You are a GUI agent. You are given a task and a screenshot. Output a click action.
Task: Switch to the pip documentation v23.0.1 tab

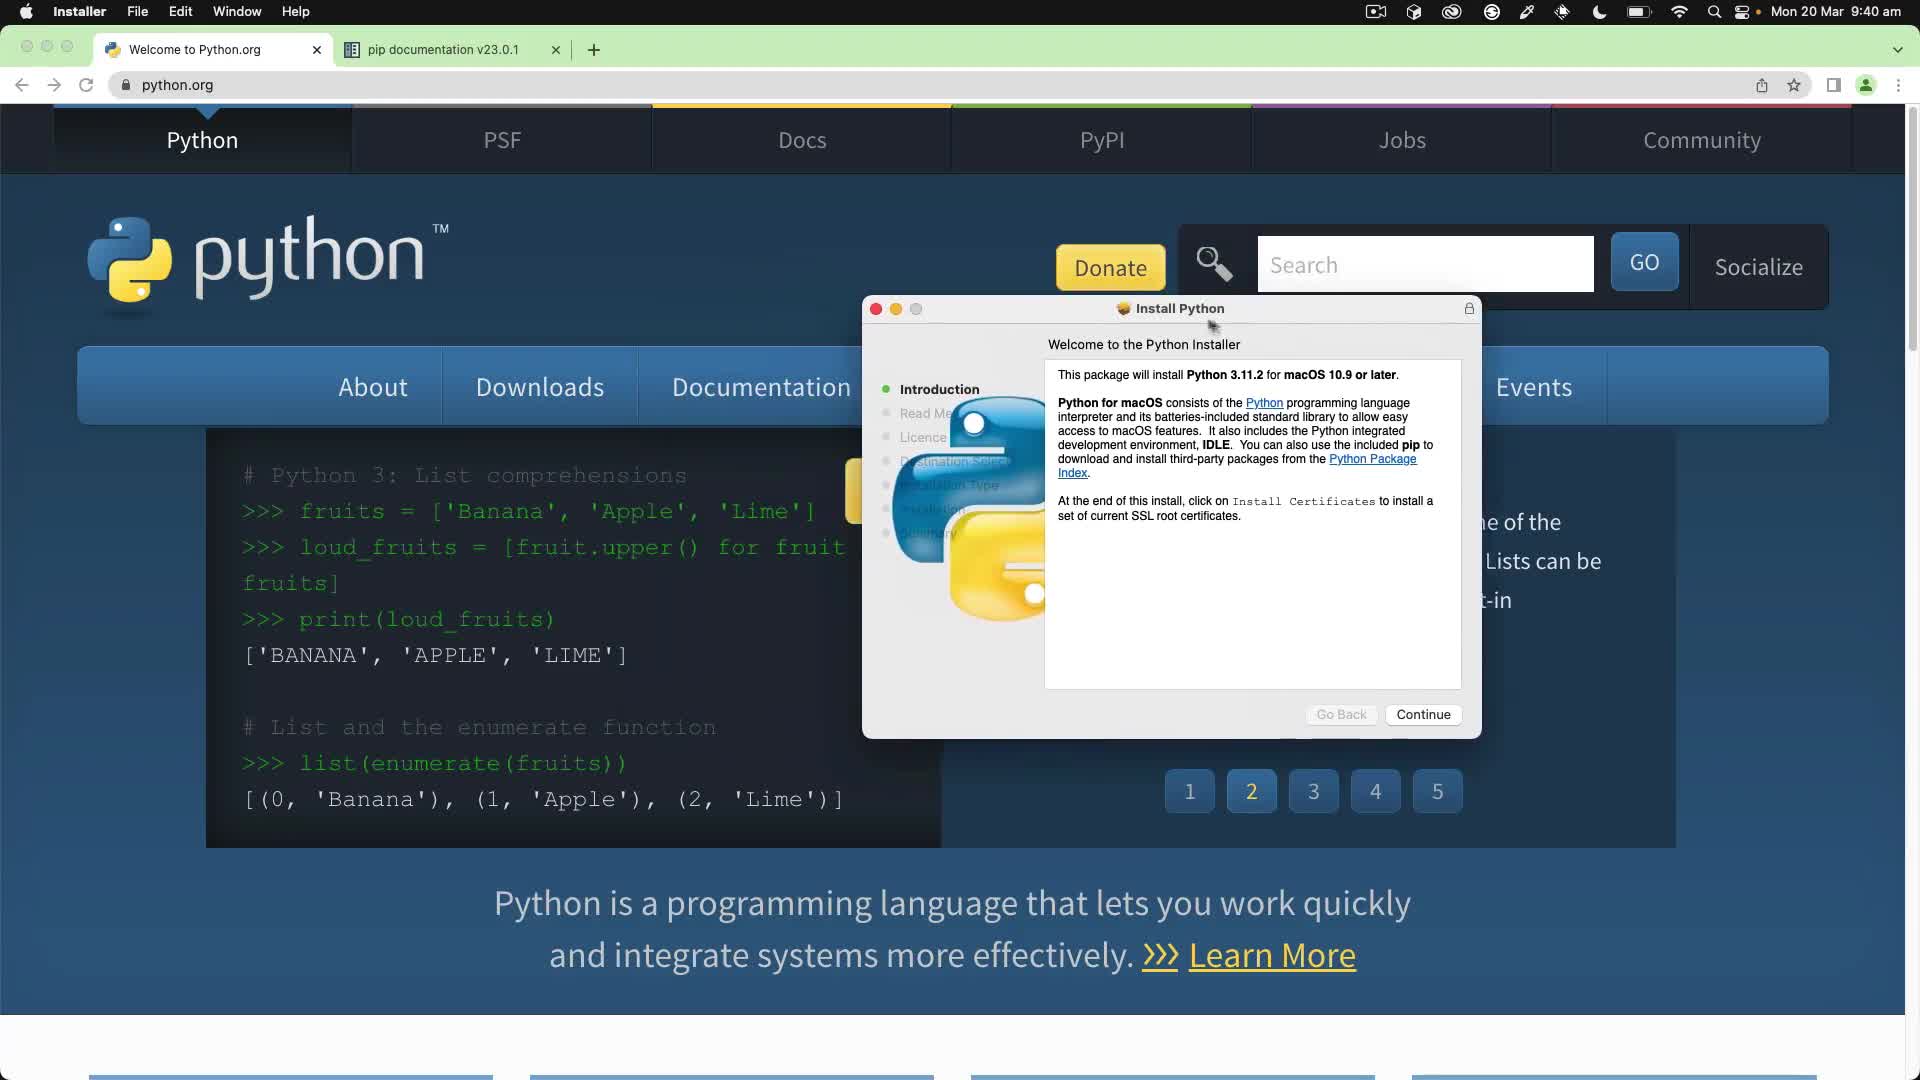442,49
